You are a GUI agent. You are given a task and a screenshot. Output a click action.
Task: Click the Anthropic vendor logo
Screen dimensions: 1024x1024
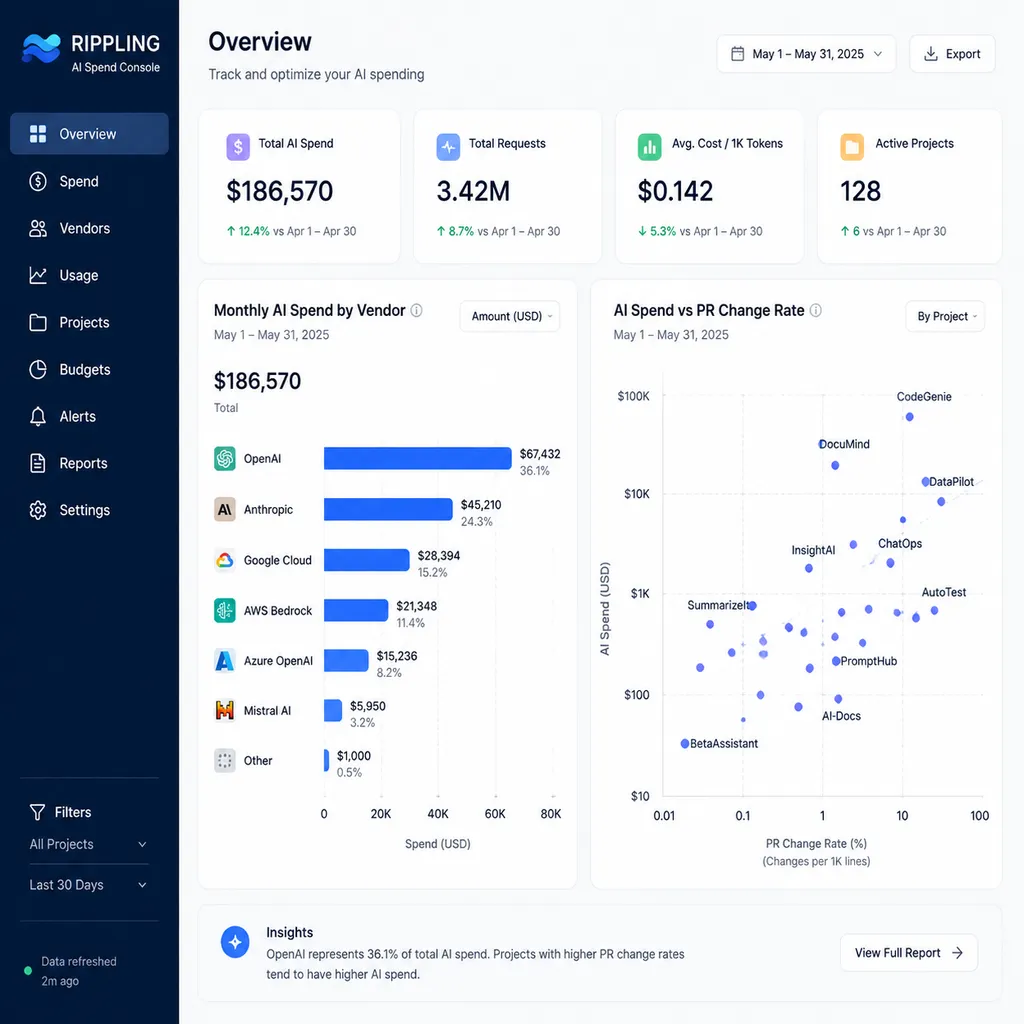[x=225, y=509]
